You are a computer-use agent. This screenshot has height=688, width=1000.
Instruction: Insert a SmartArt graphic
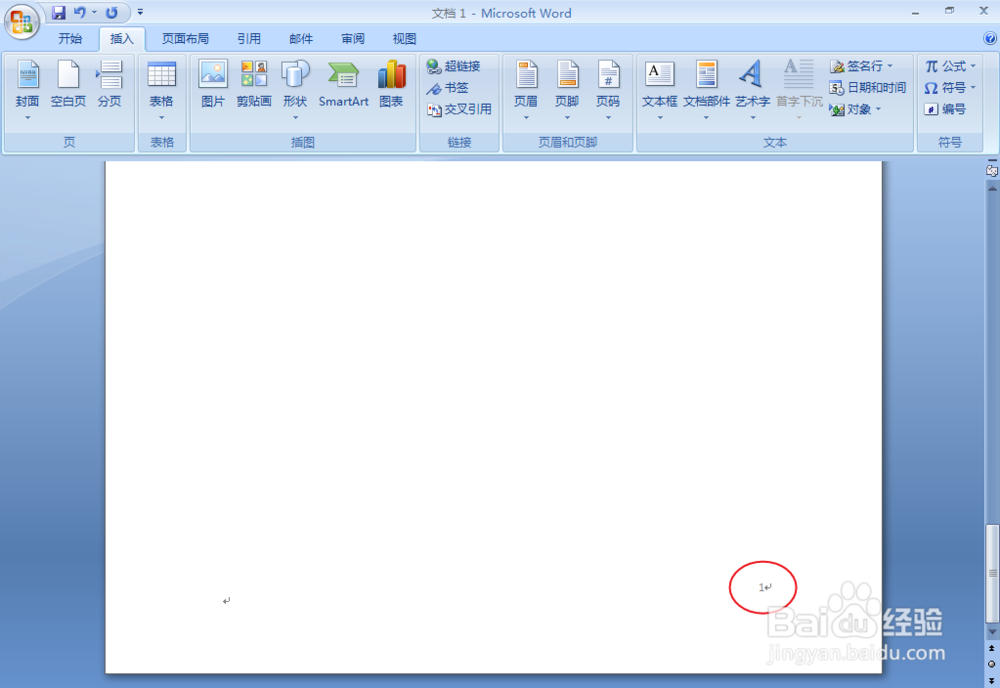coord(344,84)
